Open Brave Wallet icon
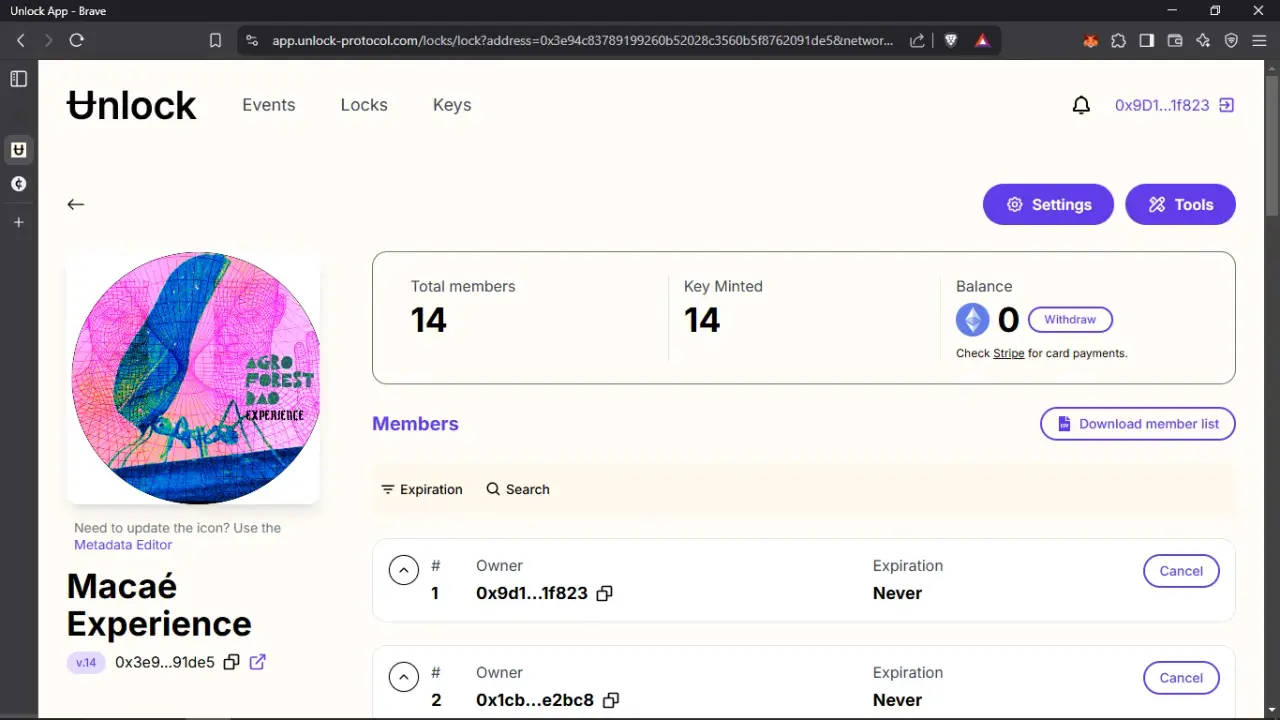The image size is (1280, 720). click(1175, 40)
